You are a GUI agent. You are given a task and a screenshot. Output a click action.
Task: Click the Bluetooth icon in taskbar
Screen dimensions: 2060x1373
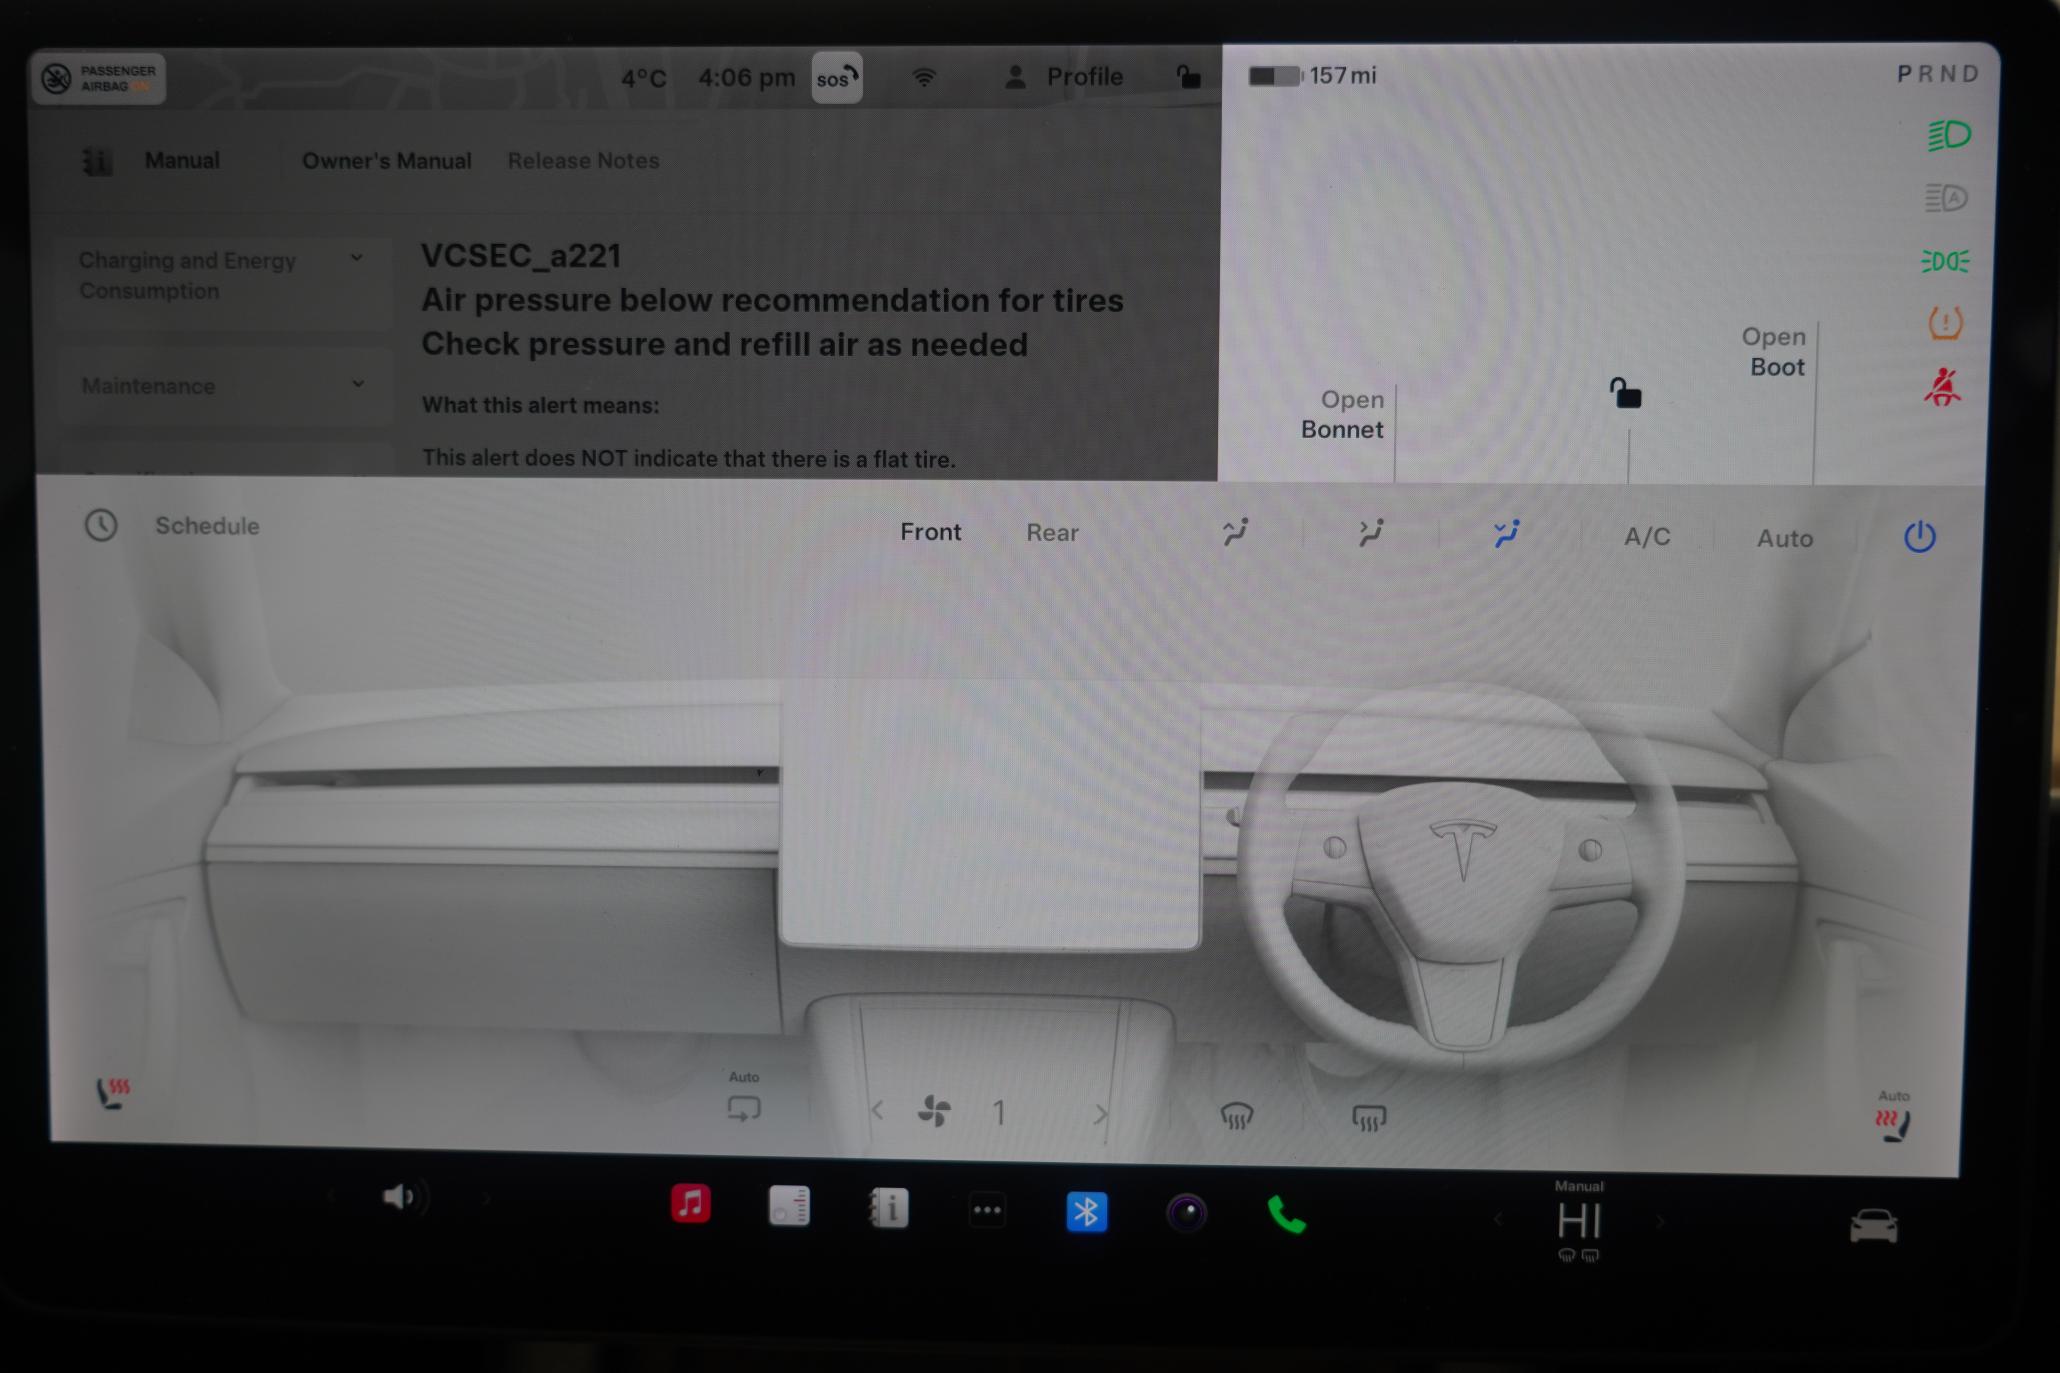tap(1086, 1212)
